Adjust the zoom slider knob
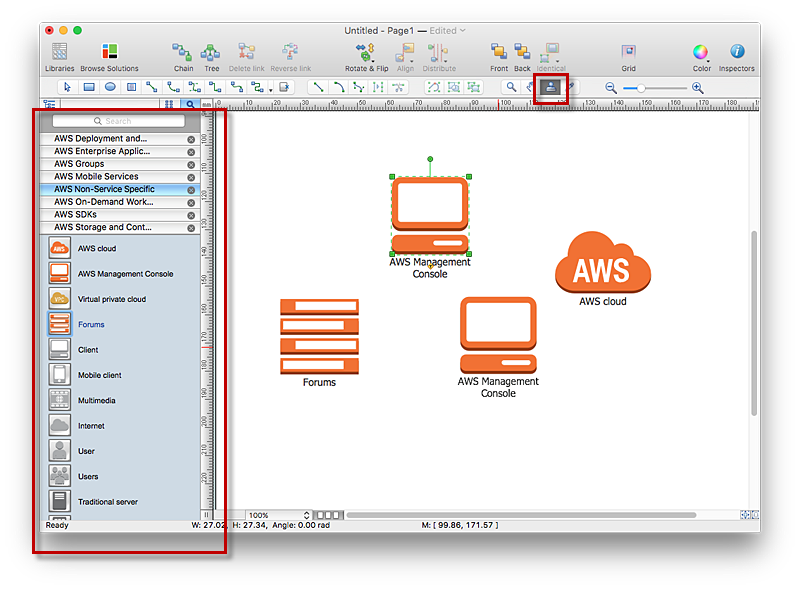Viewport: 800px width, 589px height. point(641,88)
